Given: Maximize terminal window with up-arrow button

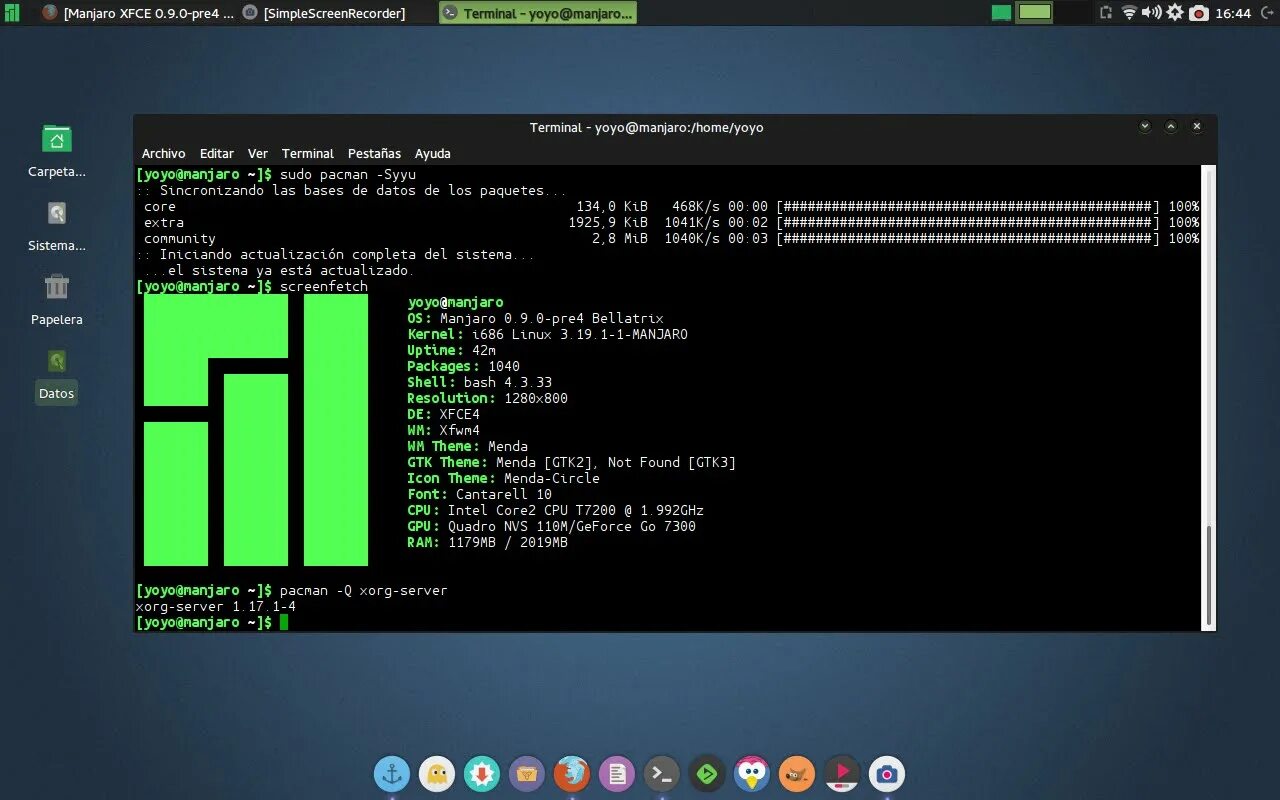Looking at the screenshot, I should tap(1171, 127).
